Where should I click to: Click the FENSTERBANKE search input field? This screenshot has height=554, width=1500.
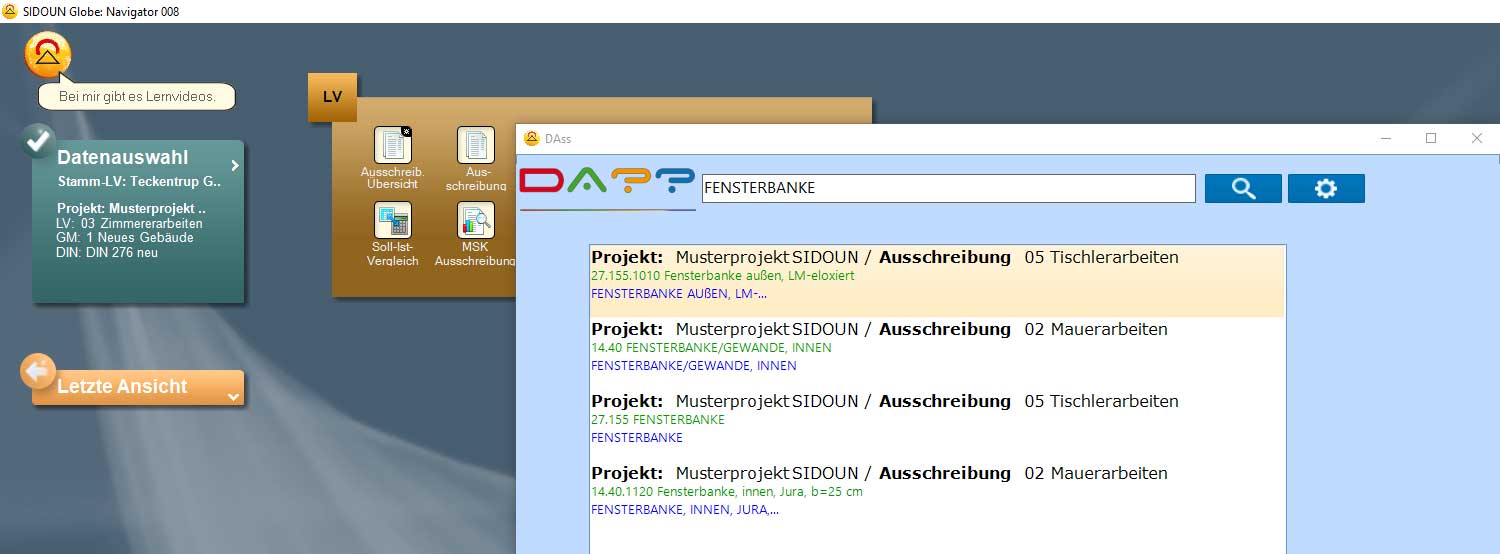(x=948, y=188)
